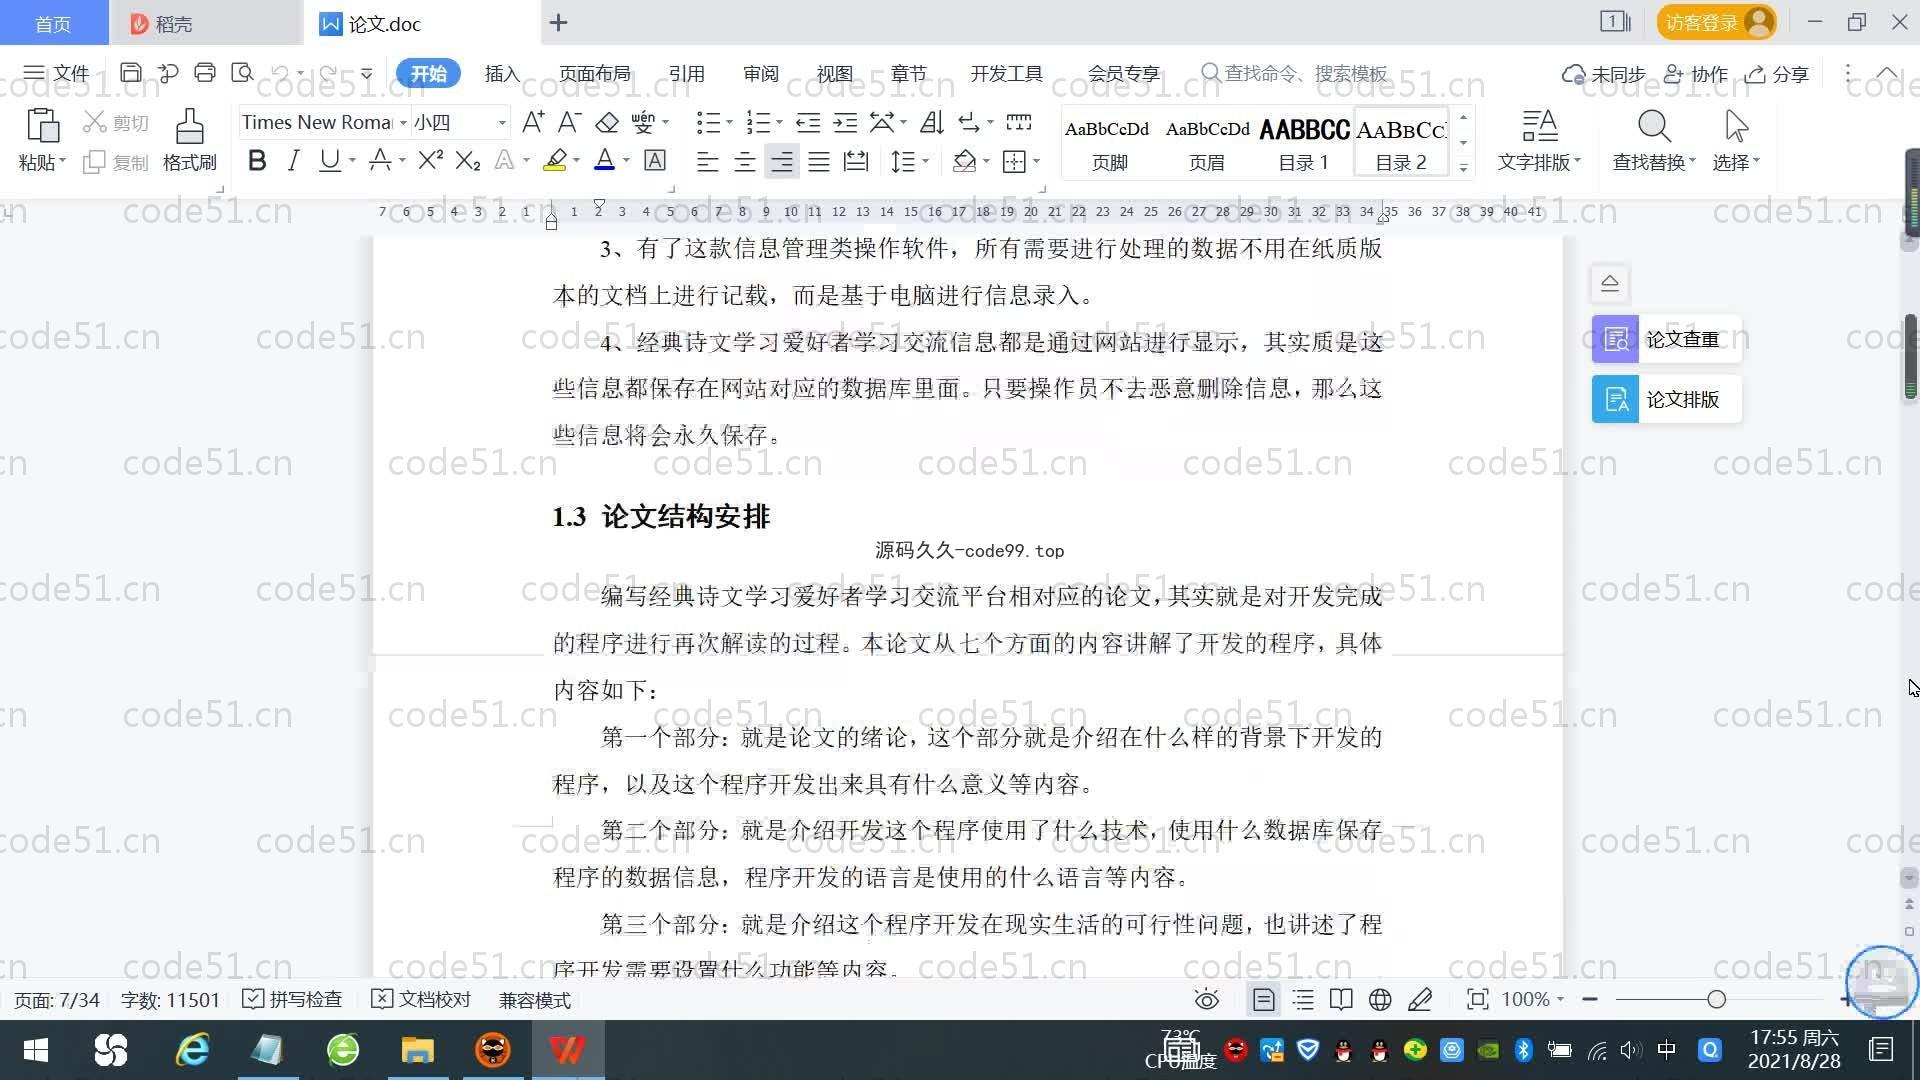Toggle full screen display
Viewport: 1920px width, 1080px height.
pyautogui.click(x=1477, y=999)
